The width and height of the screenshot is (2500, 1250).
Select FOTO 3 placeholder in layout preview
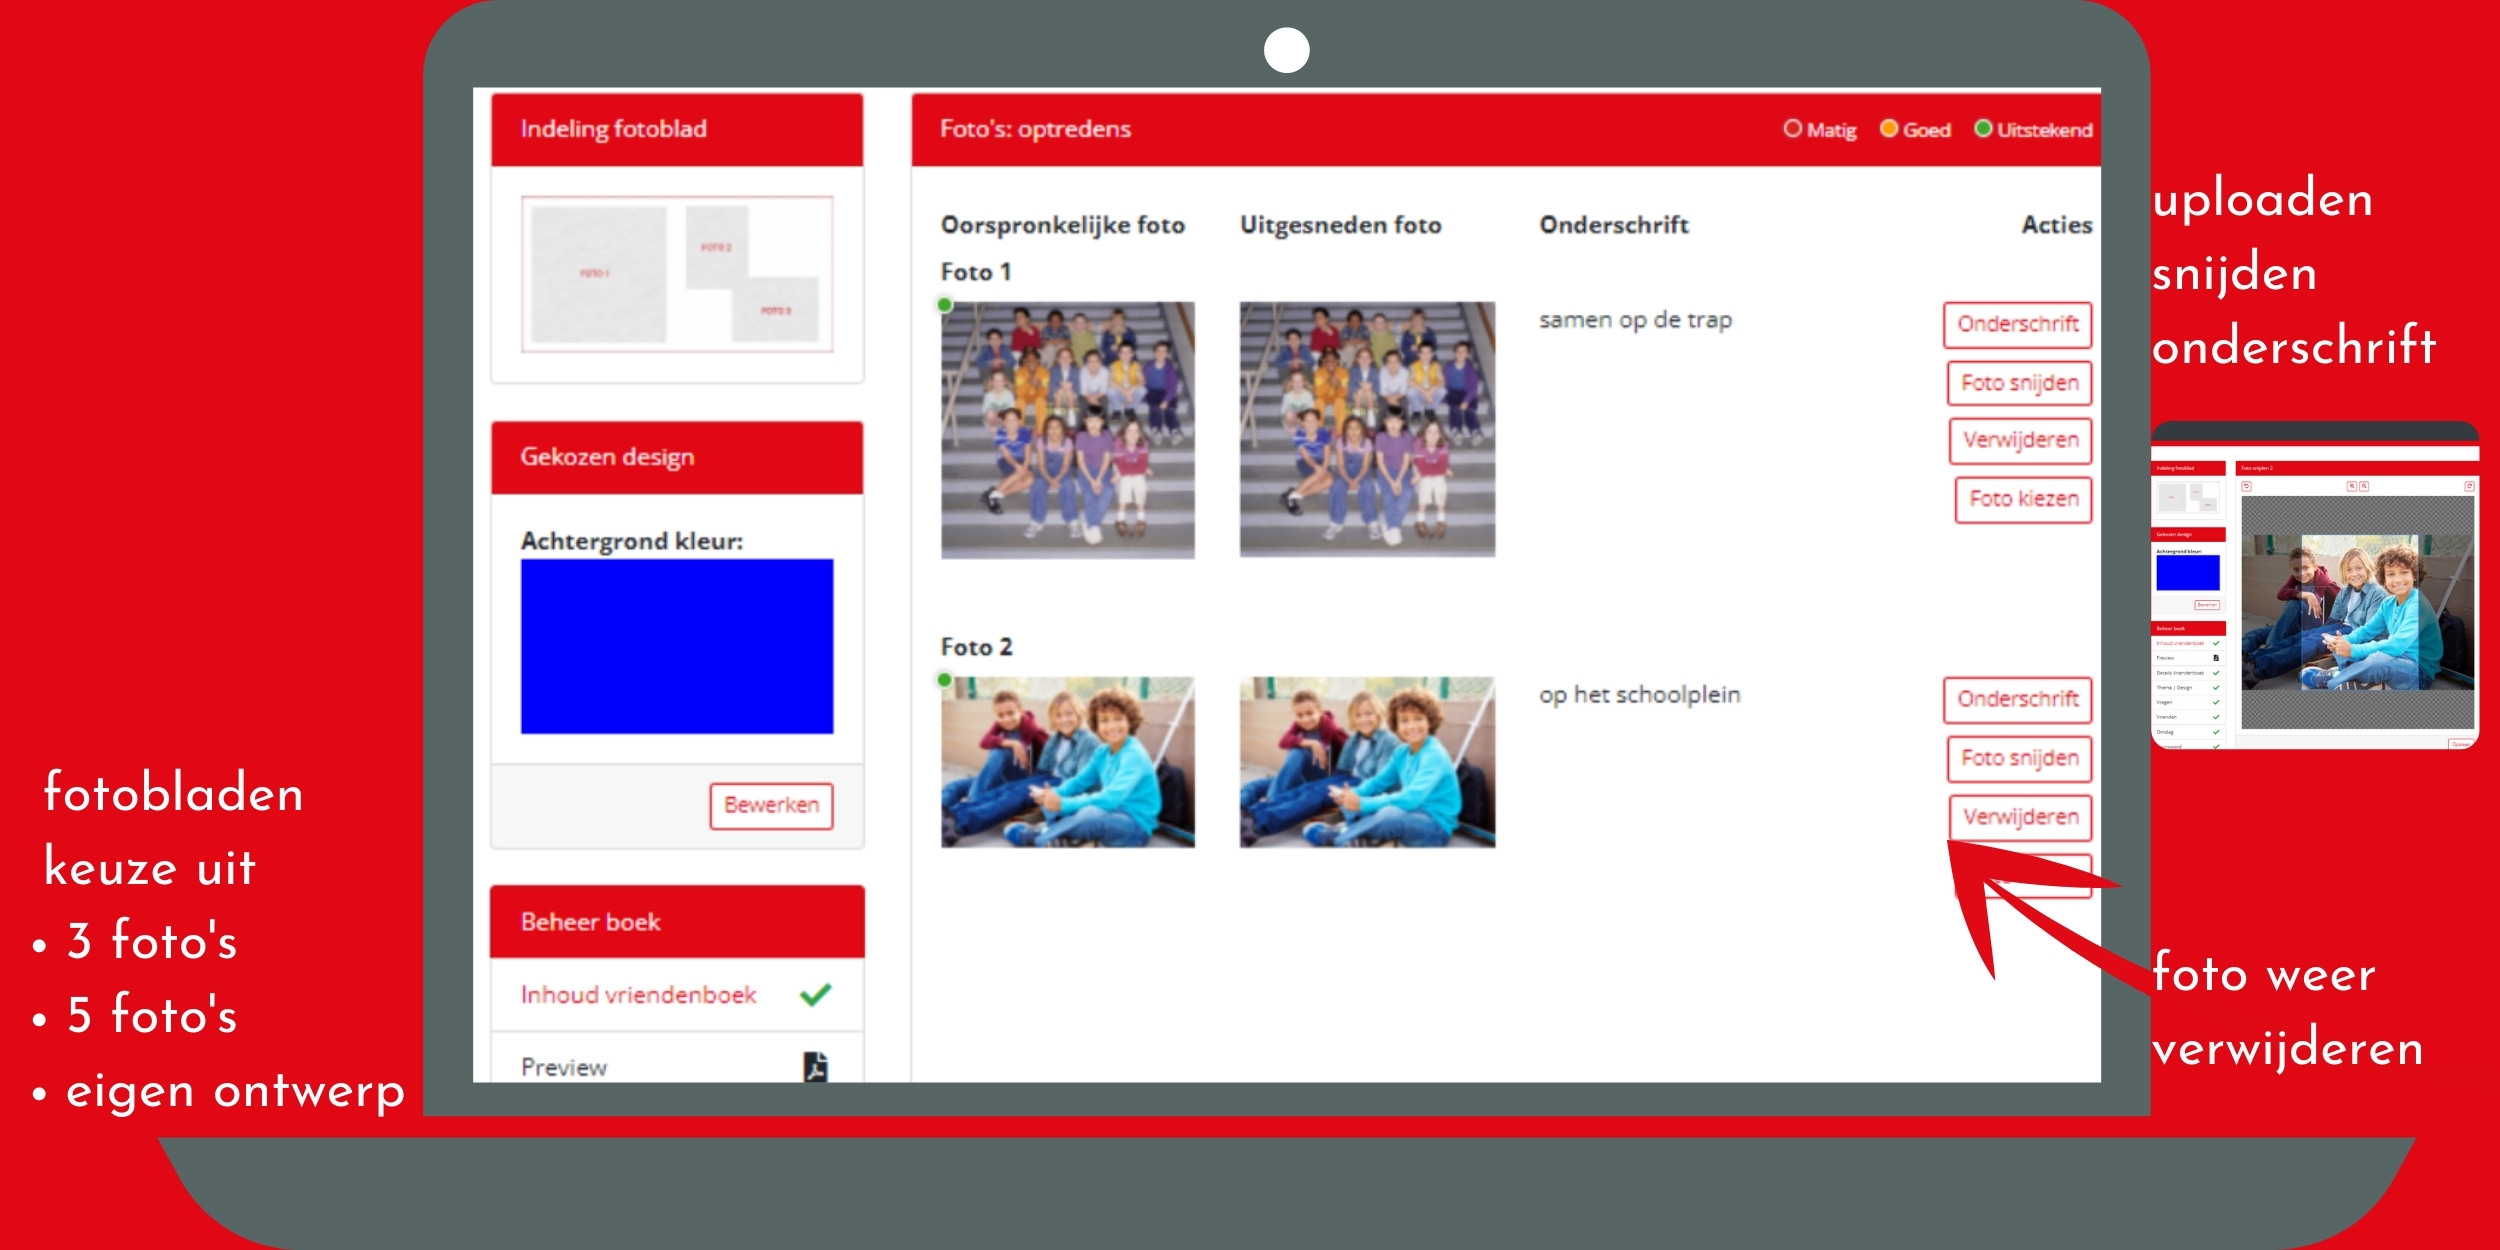775,309
